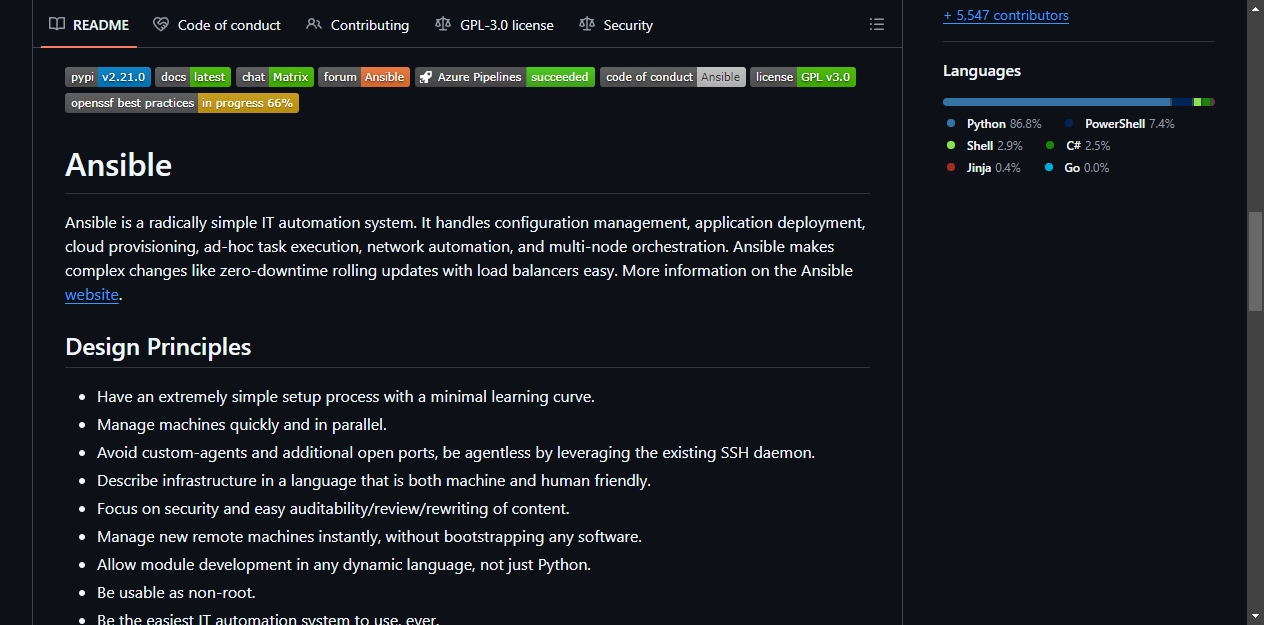
Task: Click the scrollbar down arrow
Action: click(x=1255, y=616)
